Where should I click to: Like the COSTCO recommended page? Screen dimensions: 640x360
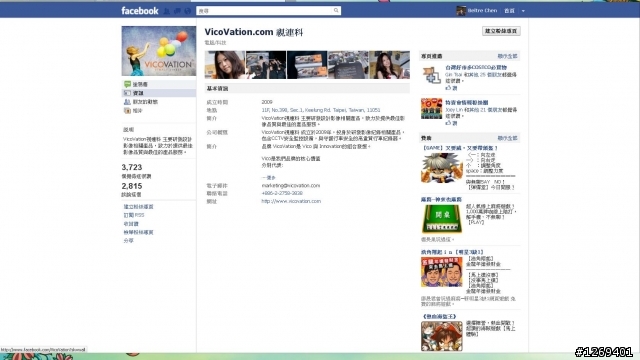[451, 88]
